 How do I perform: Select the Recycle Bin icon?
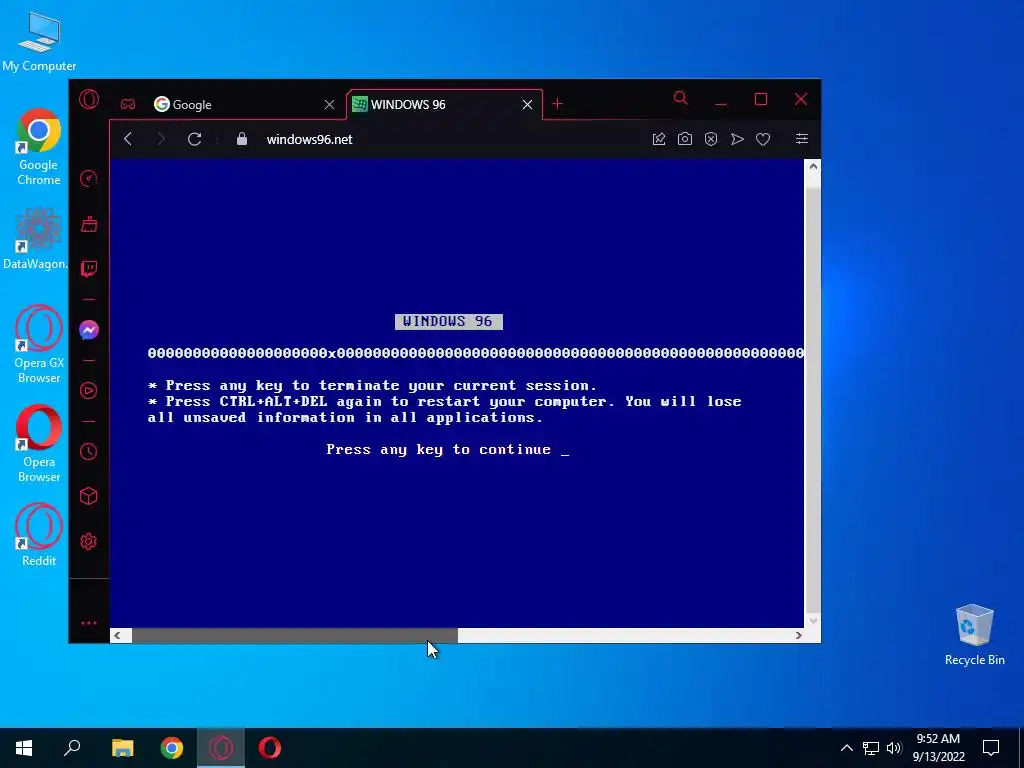974,635
